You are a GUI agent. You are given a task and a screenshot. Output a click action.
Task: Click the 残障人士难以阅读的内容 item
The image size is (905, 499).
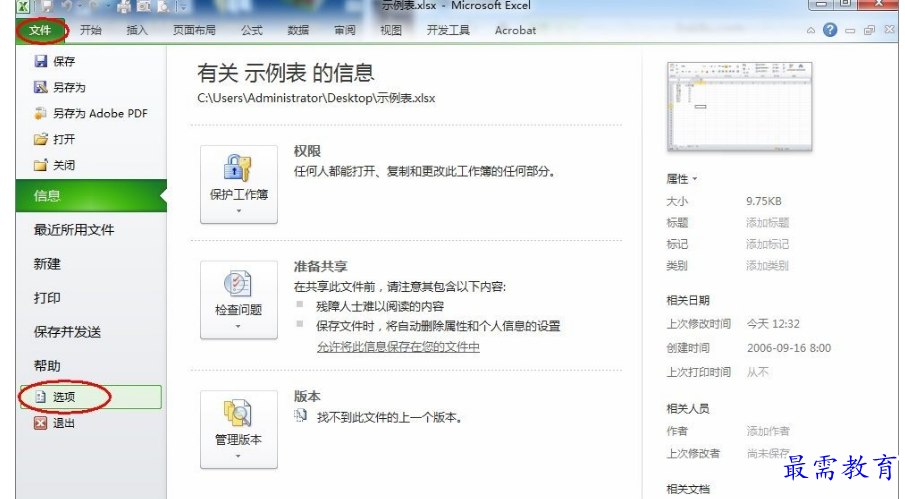click(x=380, y=306)
